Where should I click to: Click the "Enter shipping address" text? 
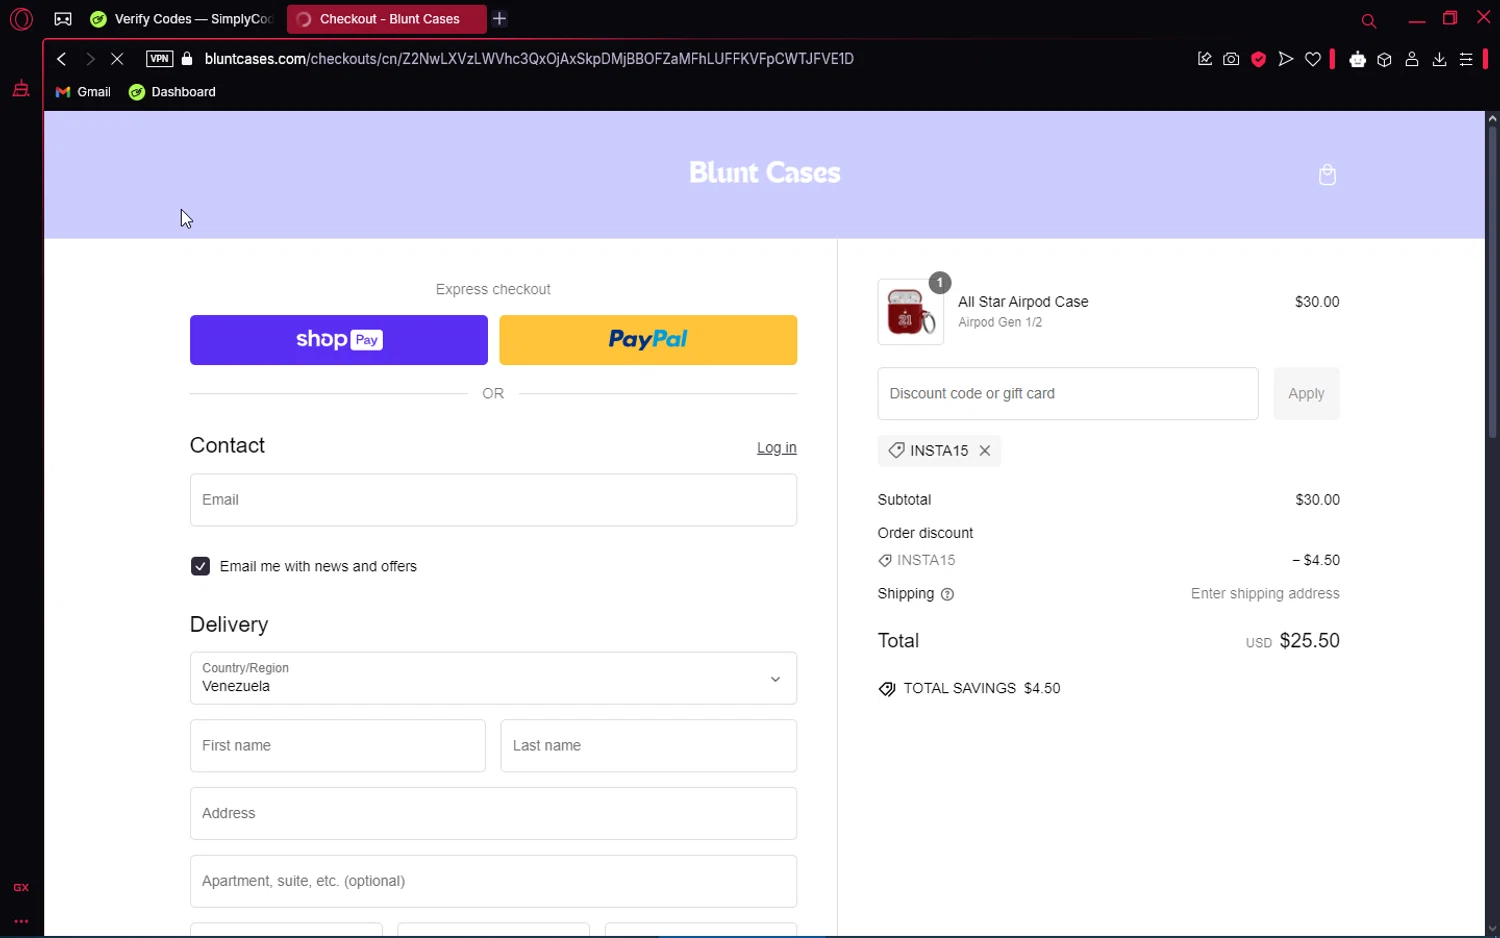coord(1265,594)
